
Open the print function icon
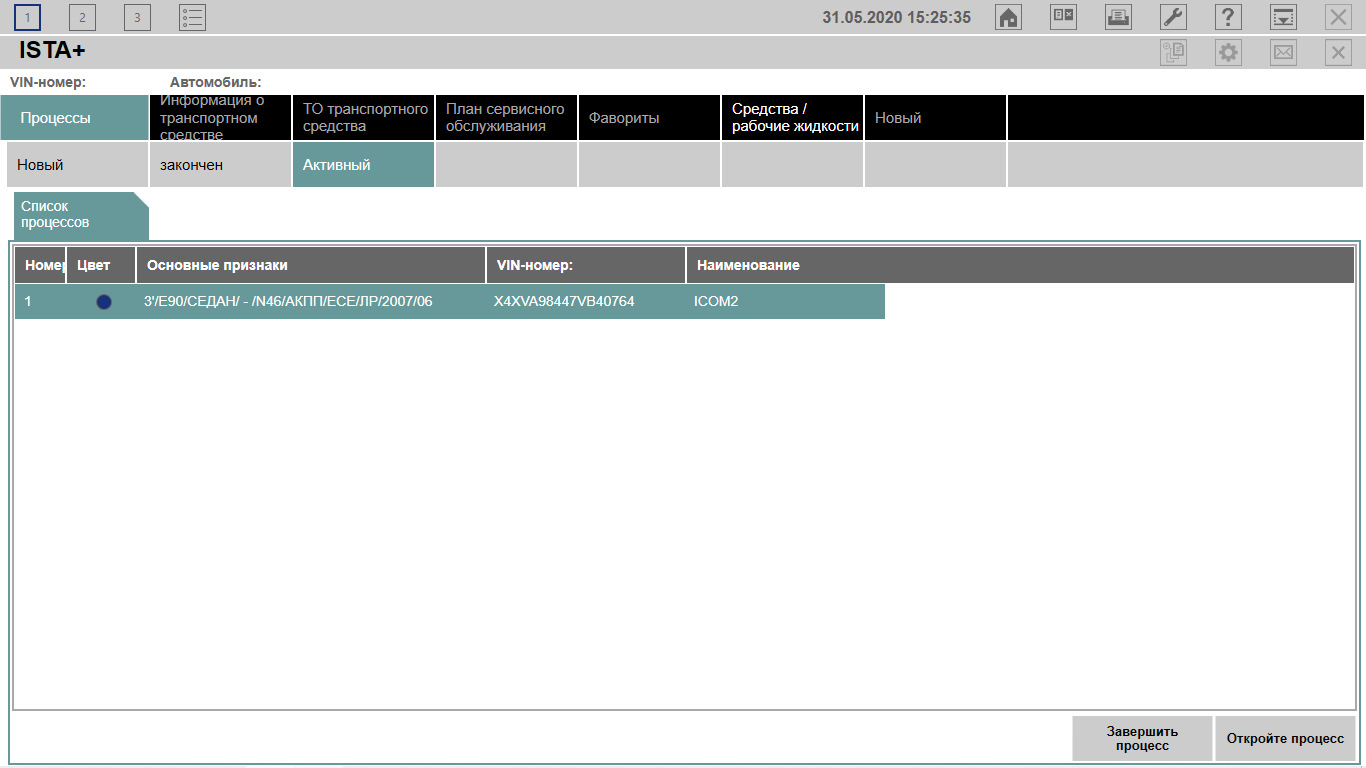click(x=1118, y=17)
